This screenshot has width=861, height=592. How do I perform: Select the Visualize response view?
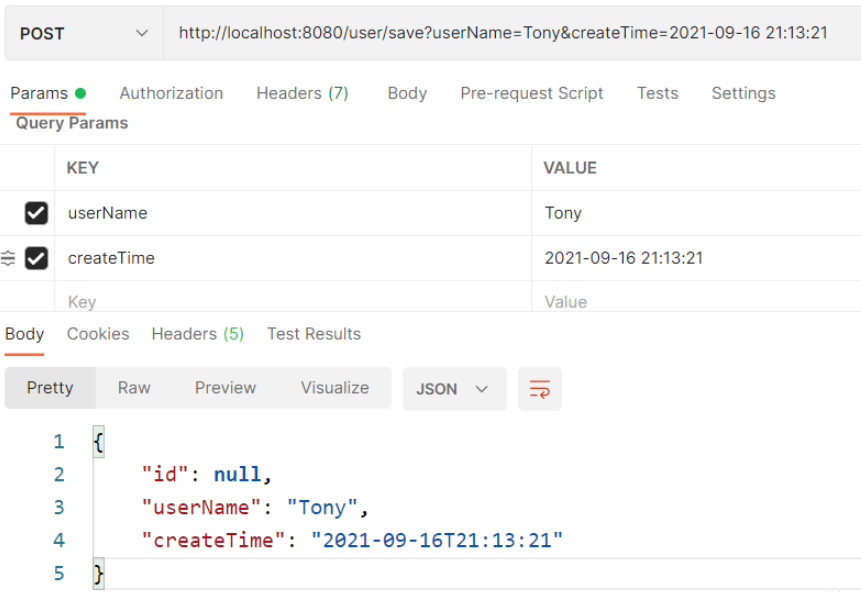(x=334, y=388)
